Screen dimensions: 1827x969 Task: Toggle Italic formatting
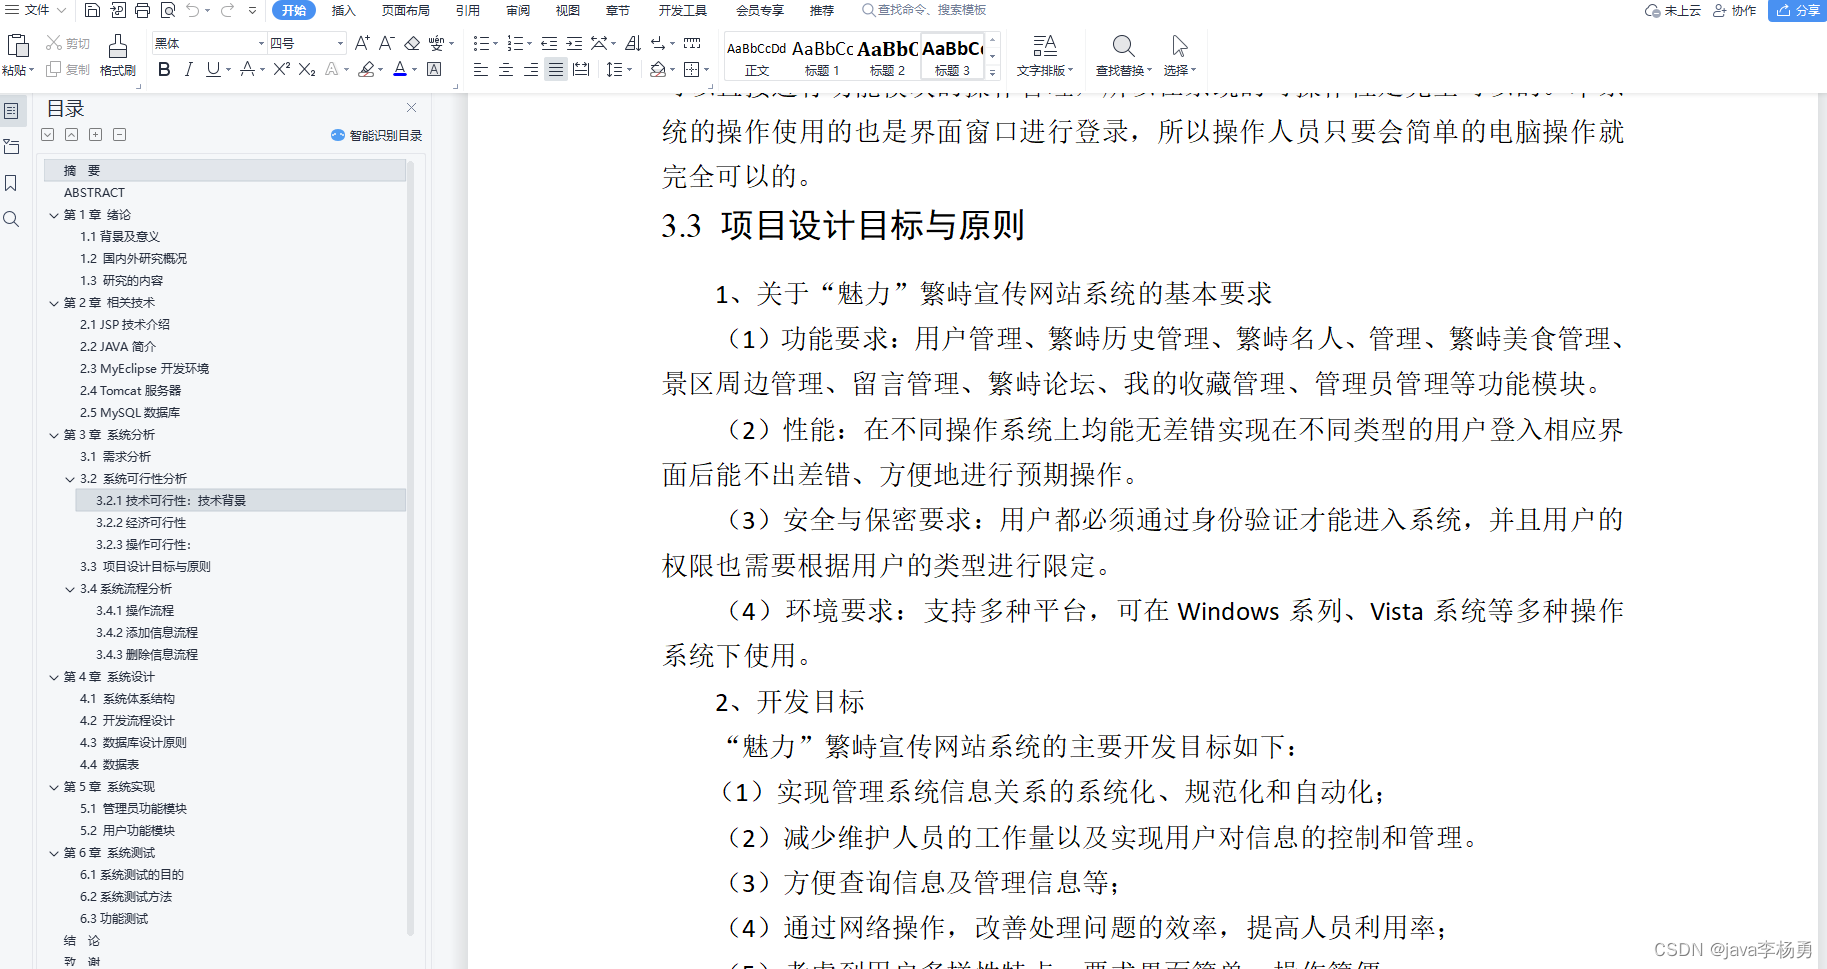point(188,69)
